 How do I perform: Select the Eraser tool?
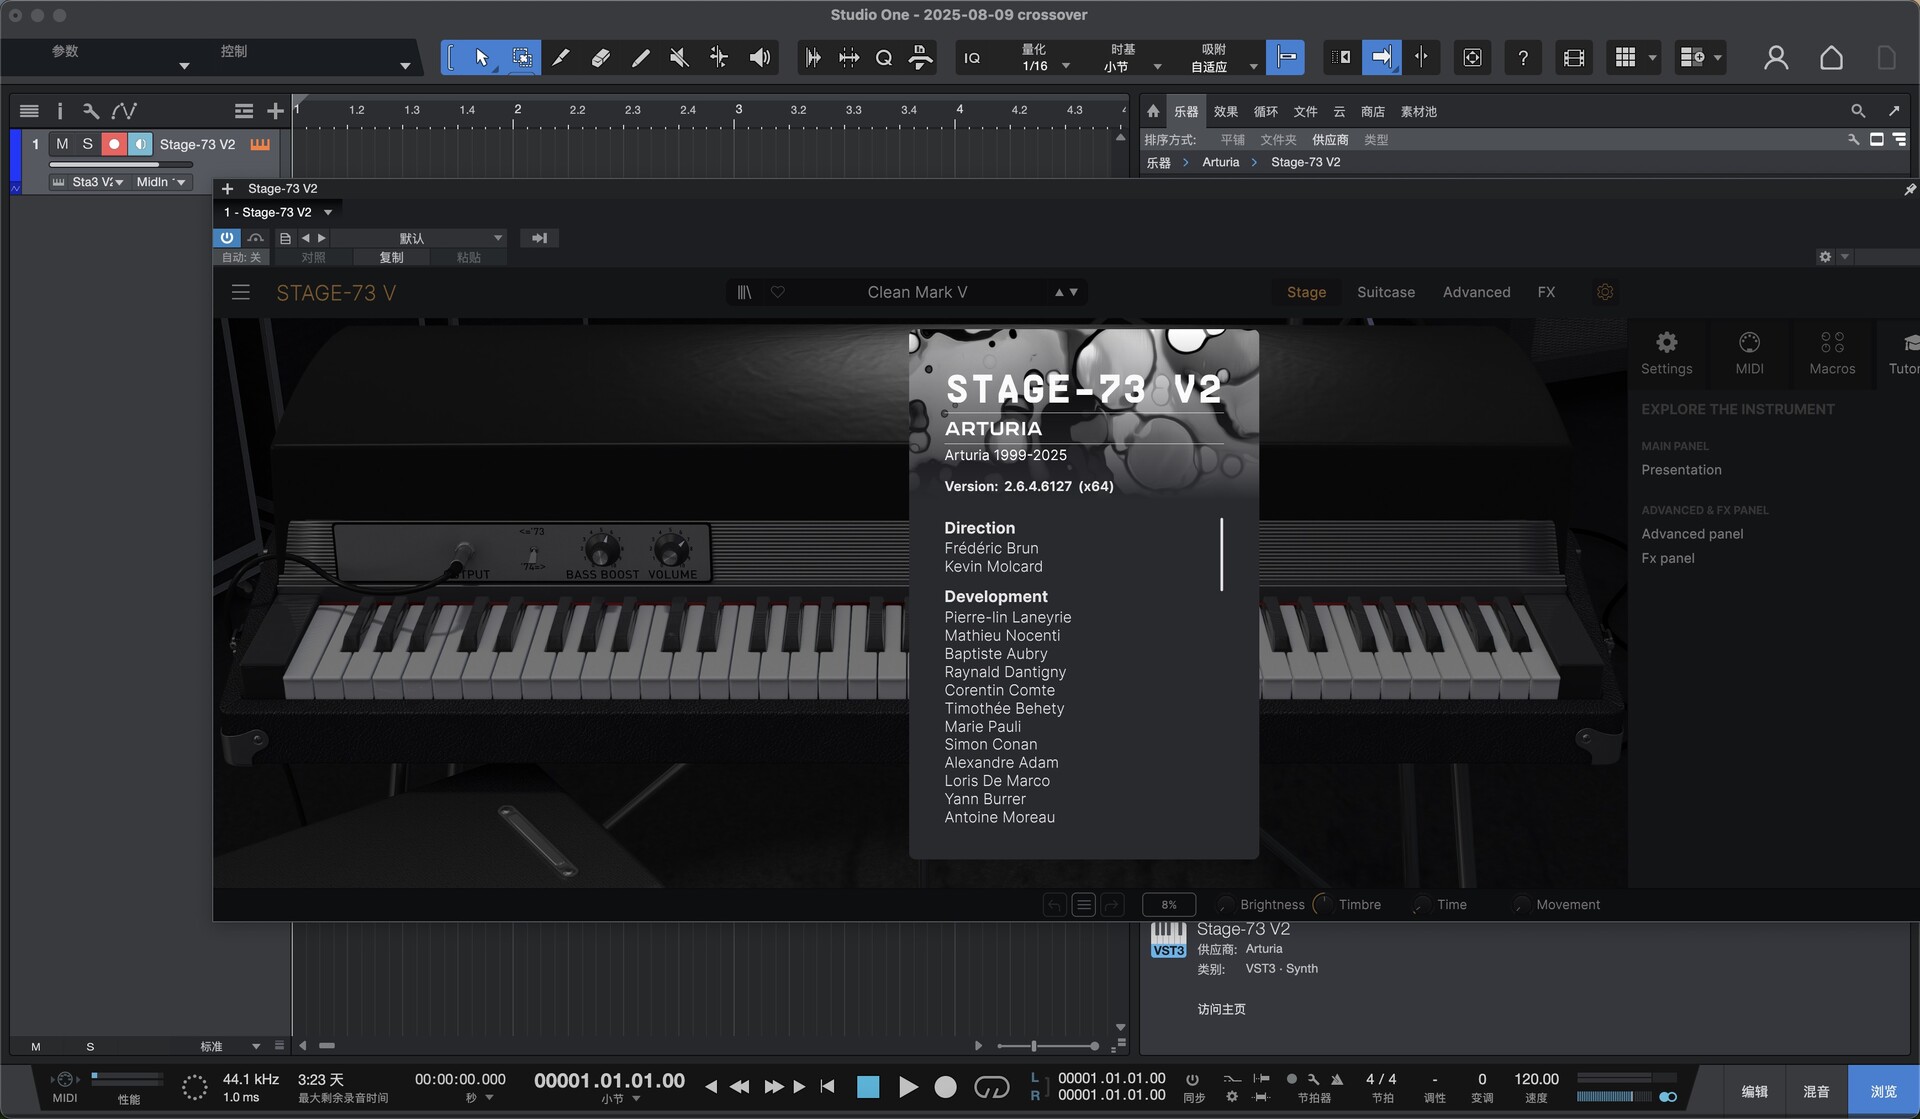point(600,58)
